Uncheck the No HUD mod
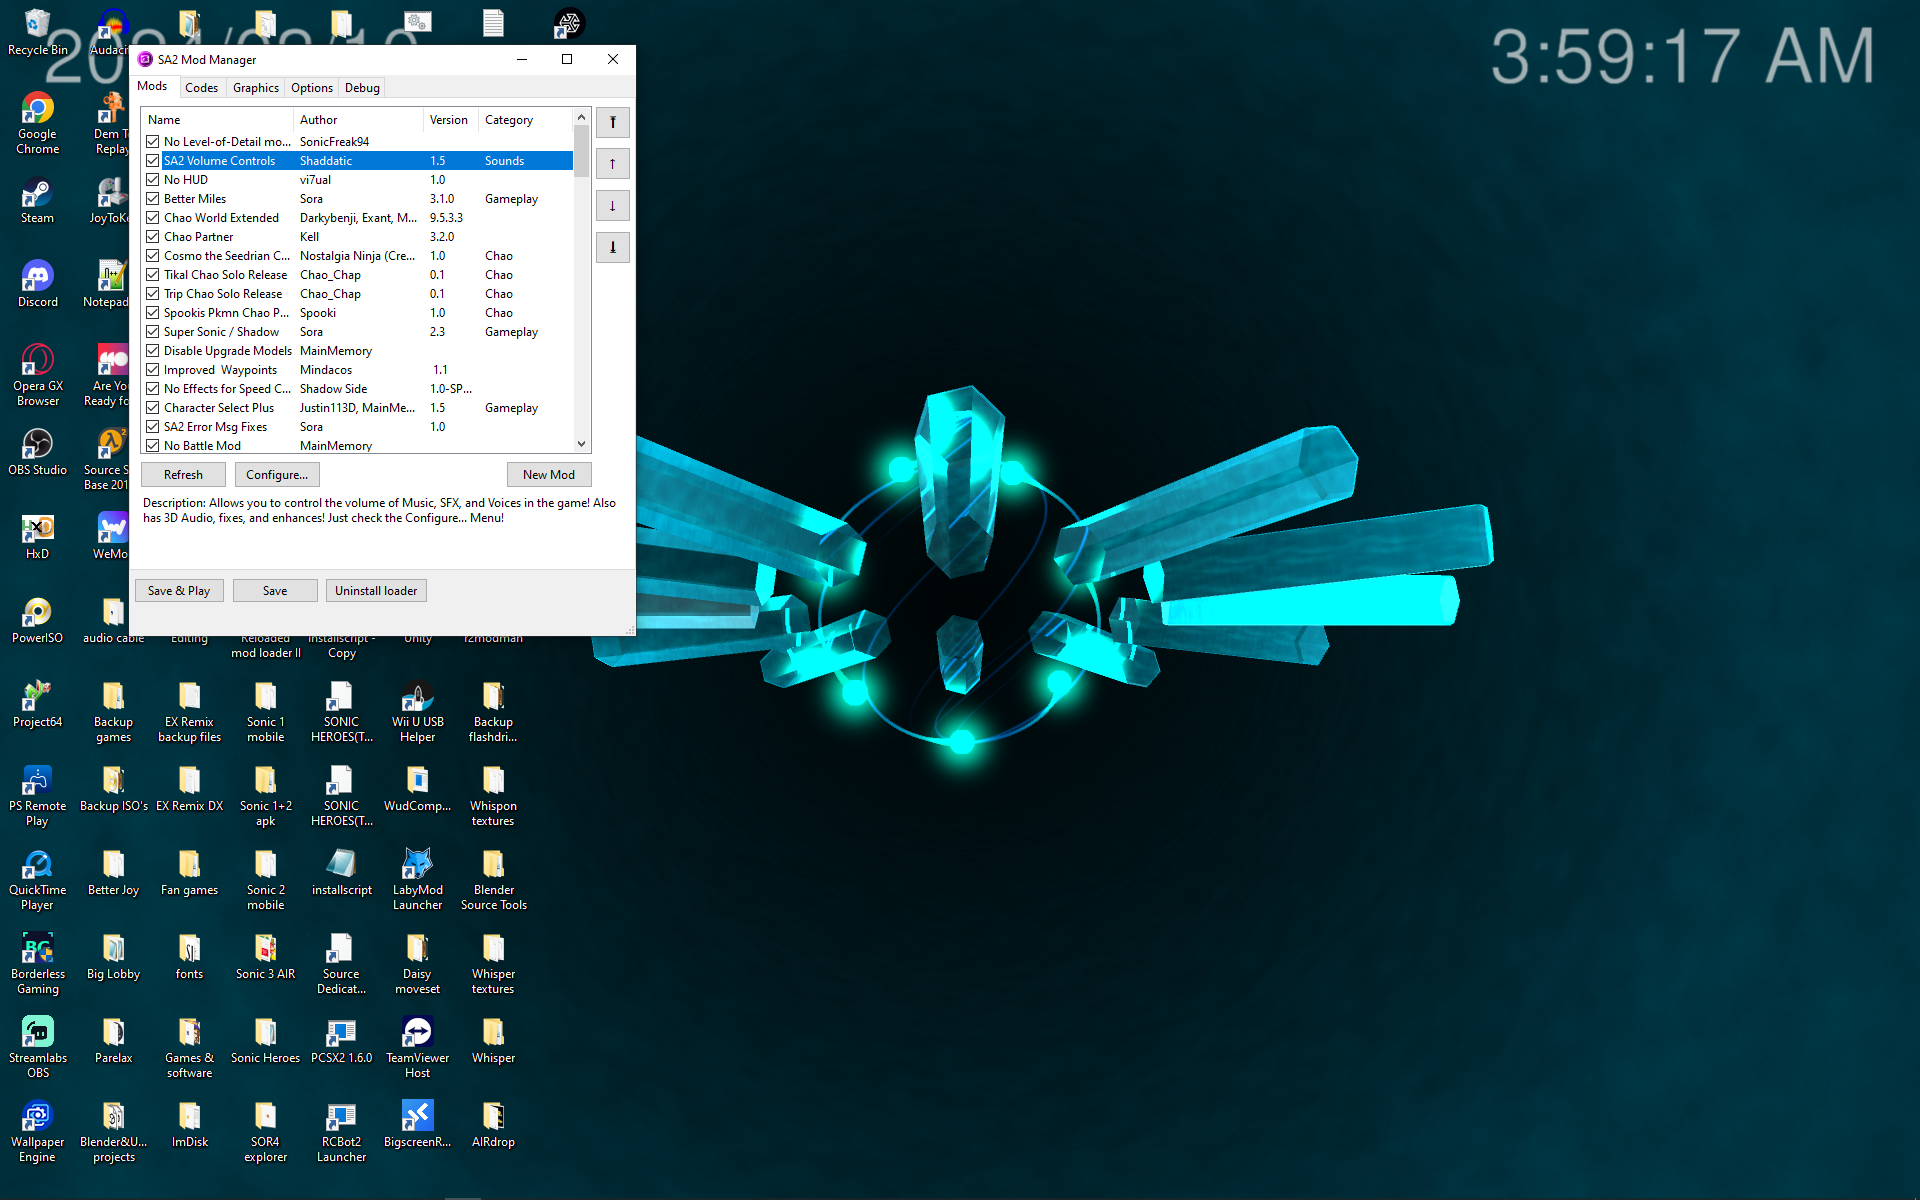The height and width of the screenshot is (1200, 1920). (x=153, y=180)
